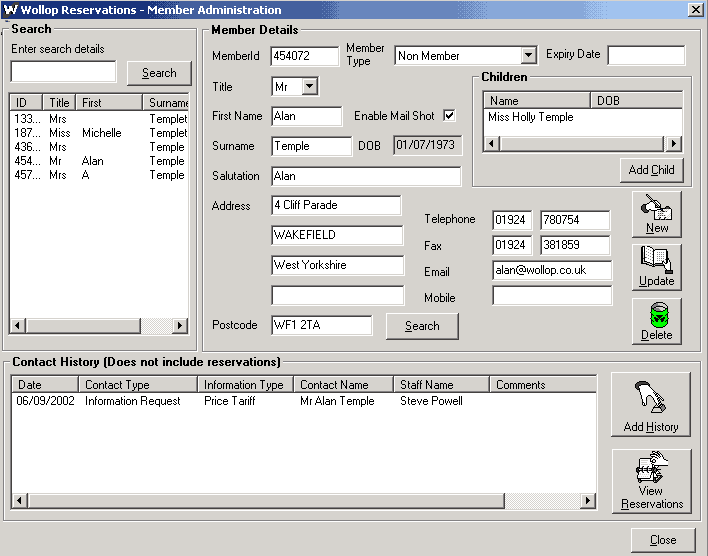Click the Close button at bottom
The height and width of the screenshot is (556, 708).
(663, 540)
